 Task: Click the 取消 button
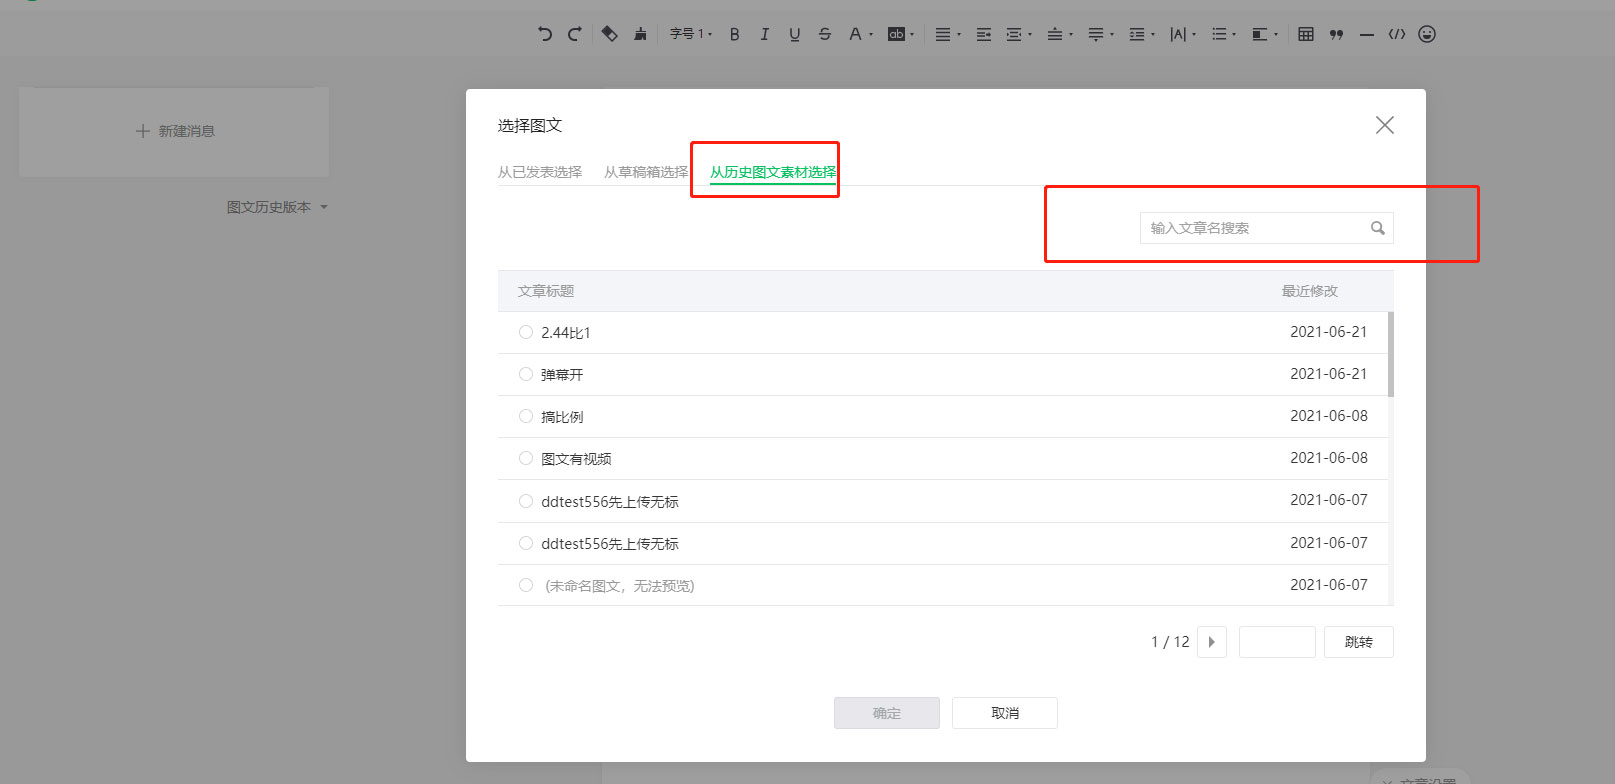1005,713
